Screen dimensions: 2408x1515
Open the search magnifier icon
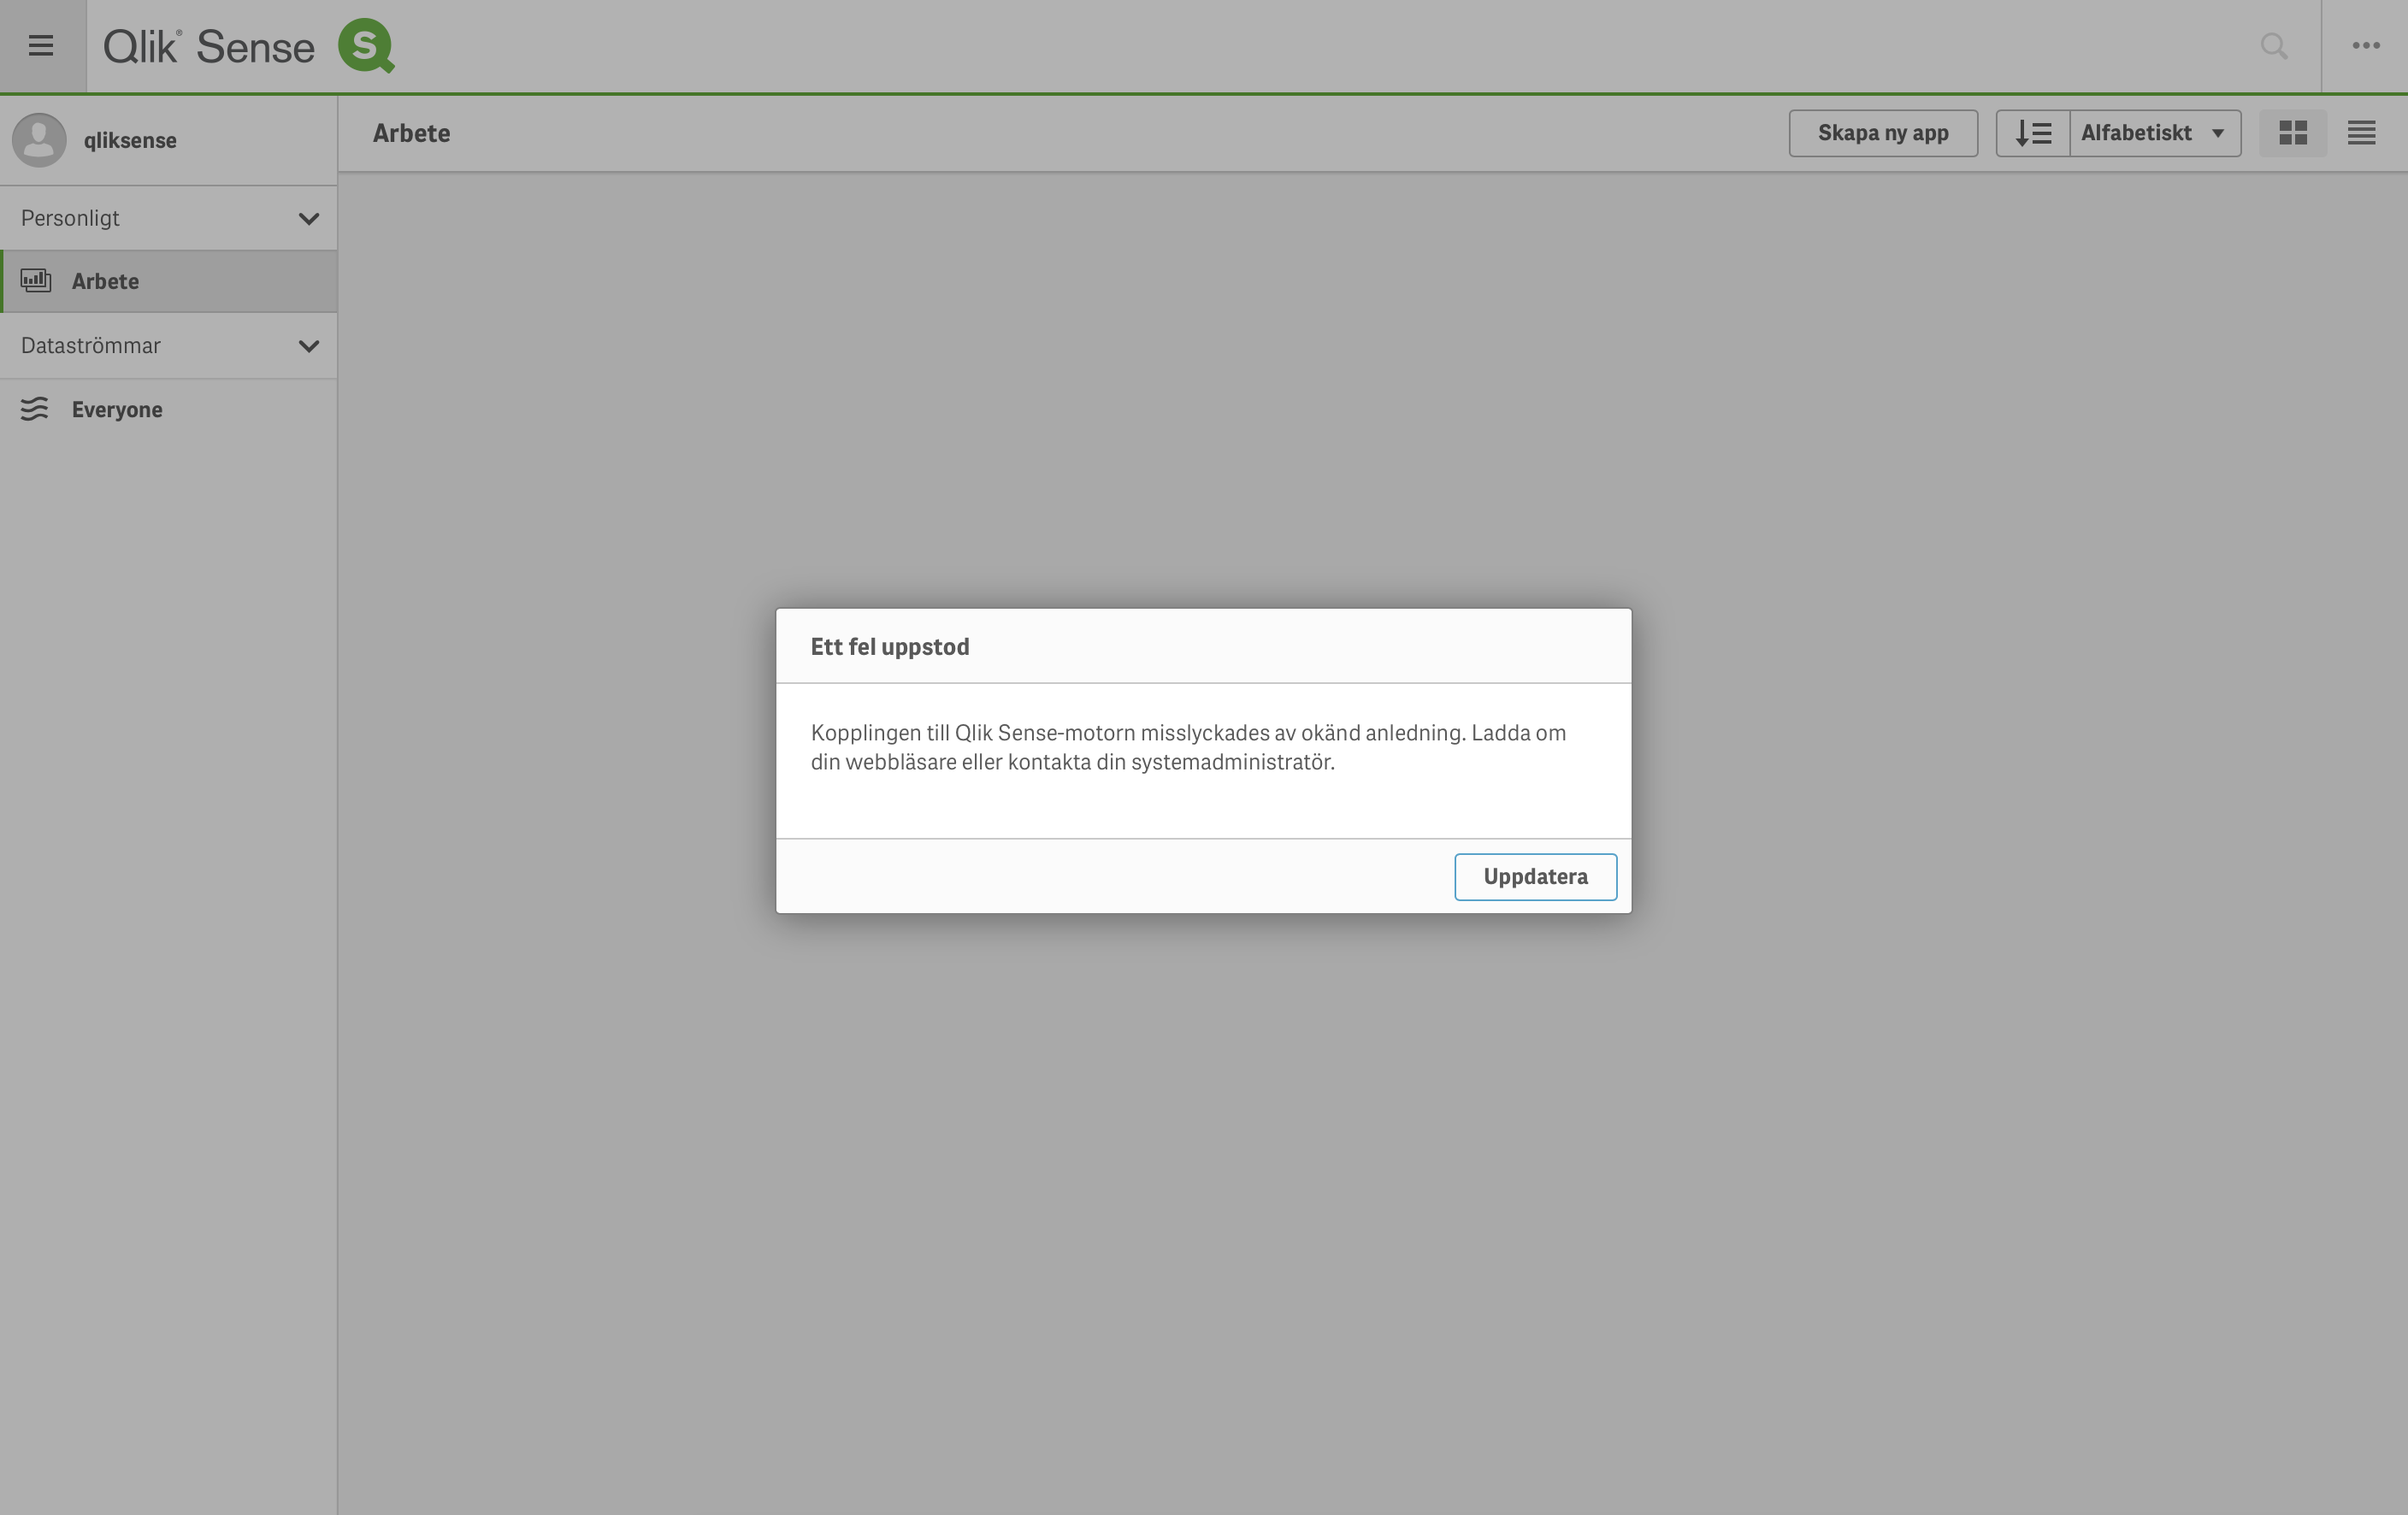[2274, 46]
